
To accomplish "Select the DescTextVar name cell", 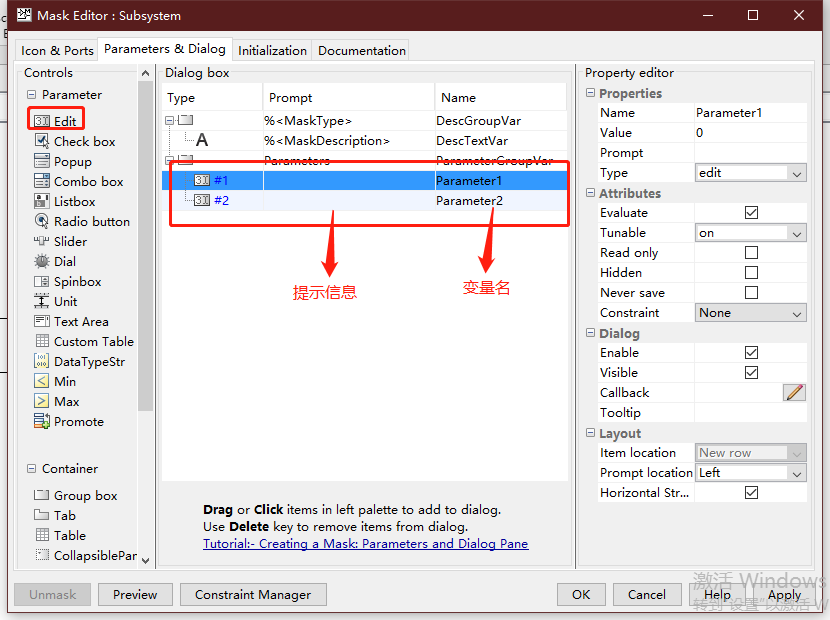I will [x=500, y=140].
